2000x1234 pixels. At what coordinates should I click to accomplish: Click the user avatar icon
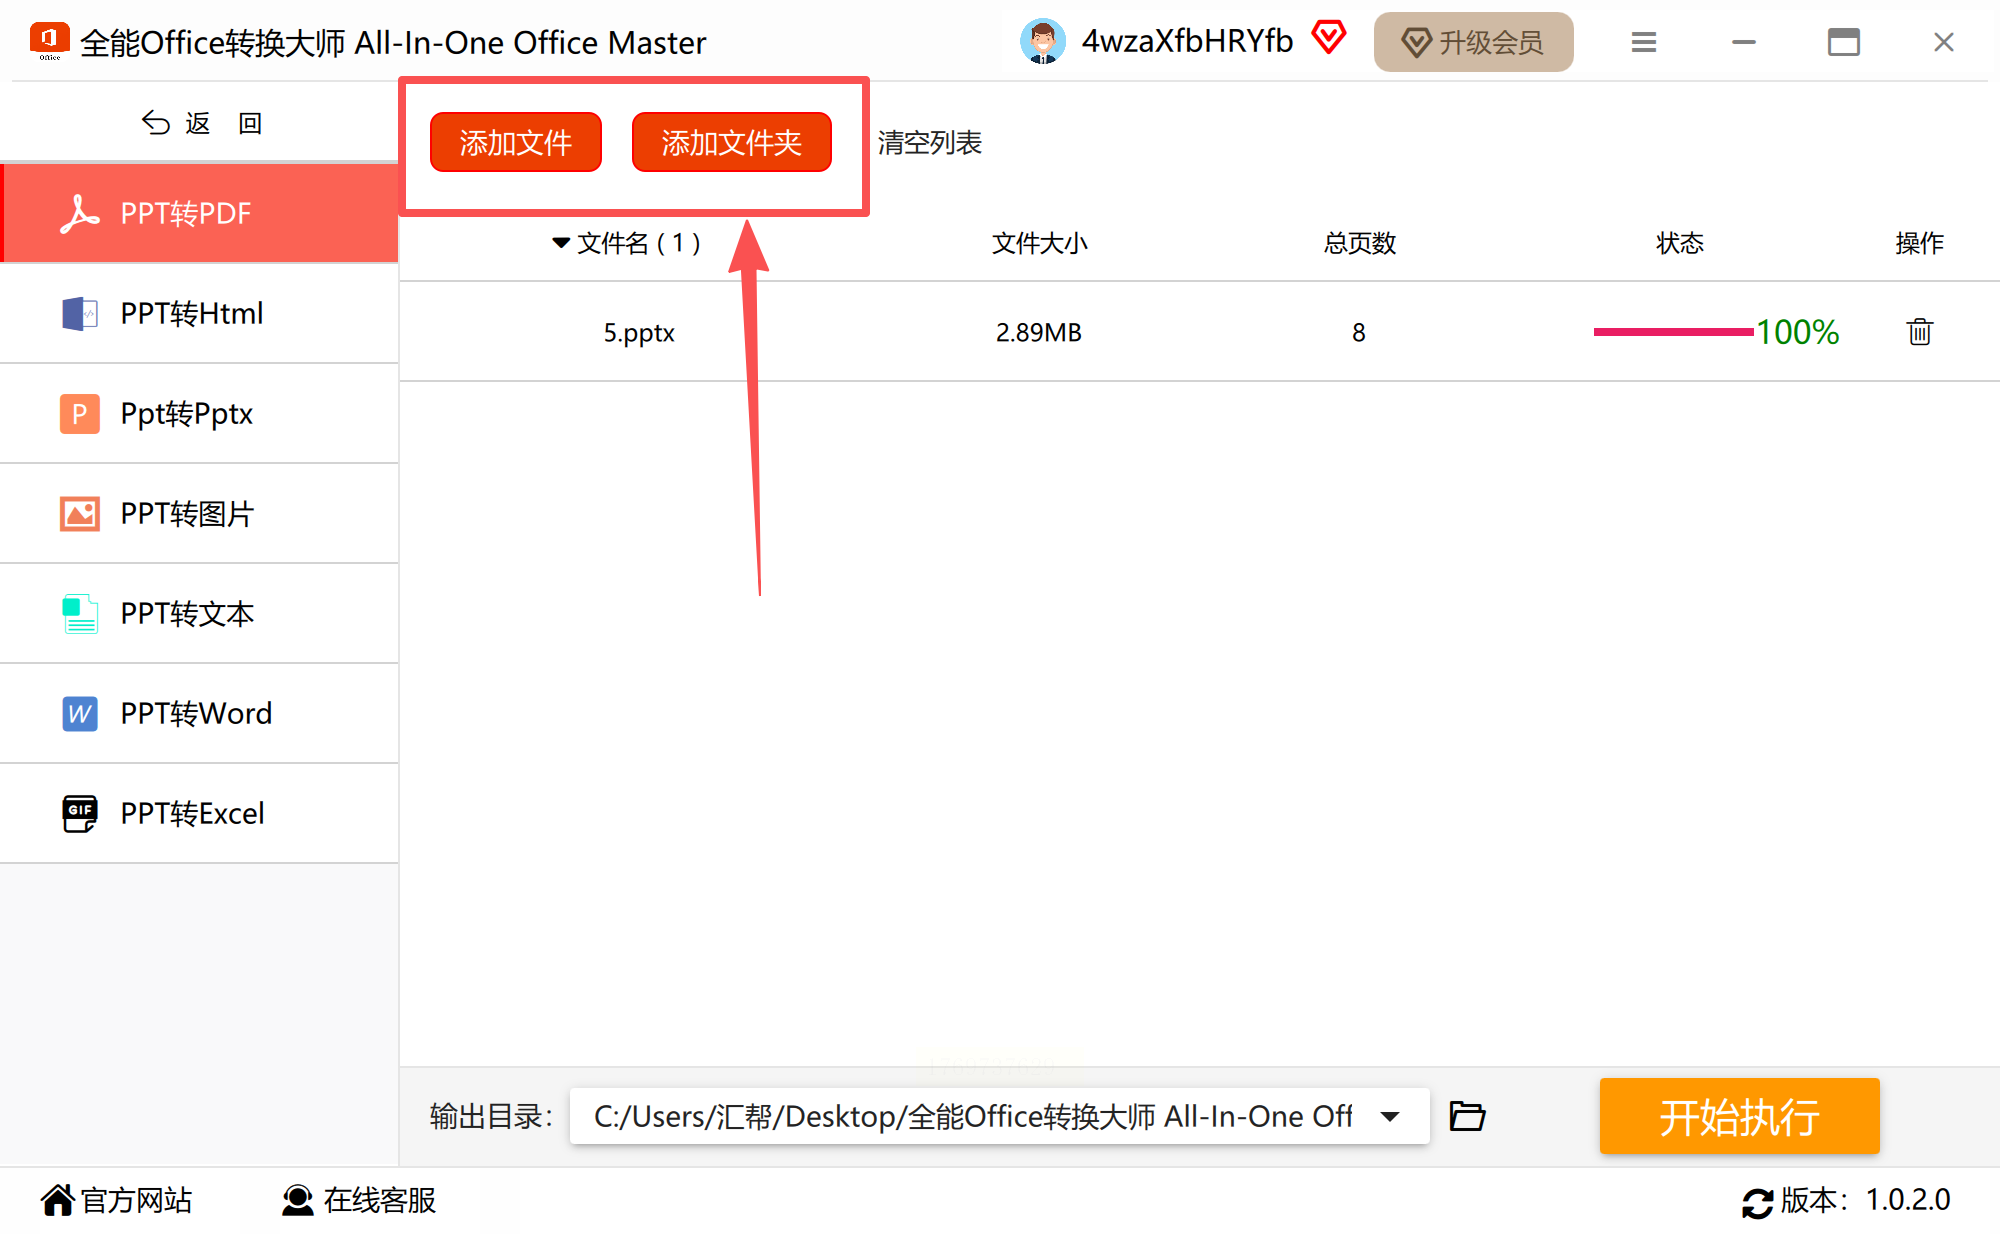click(x=1042, y=42)
